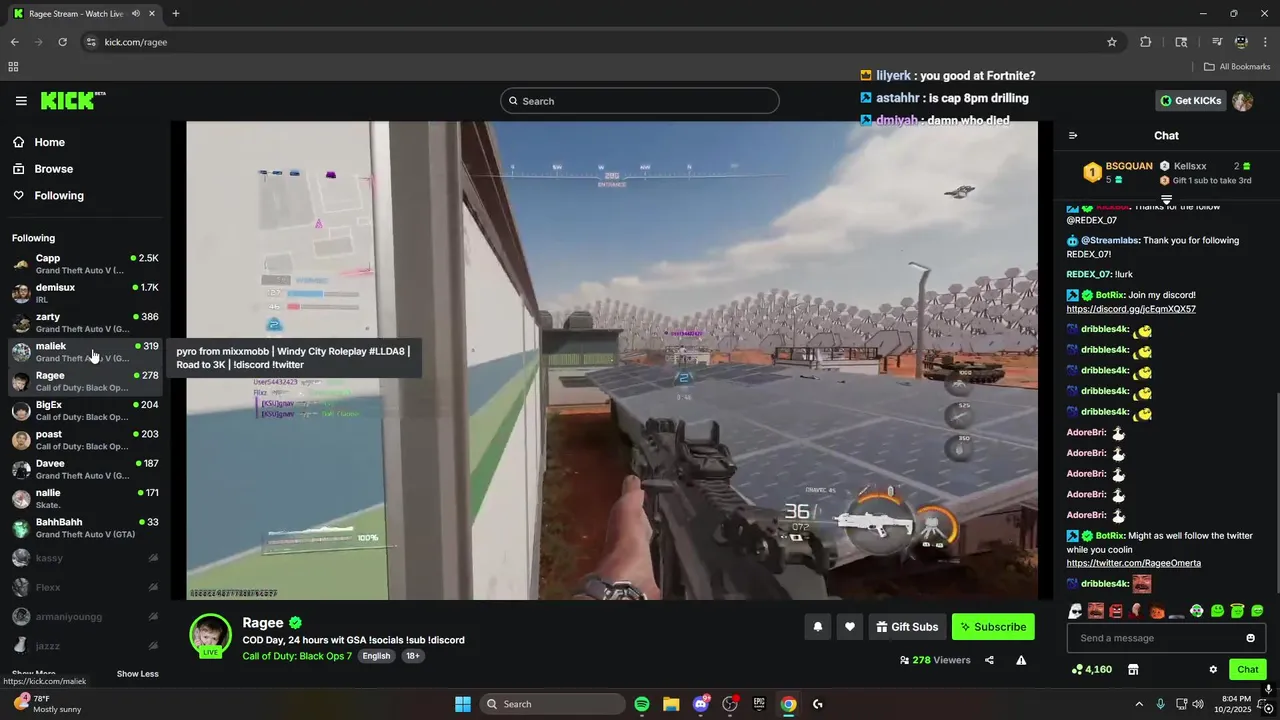Send message with green Chat button
This screenshot has width=1280, height=720.
click(1248, 669)
